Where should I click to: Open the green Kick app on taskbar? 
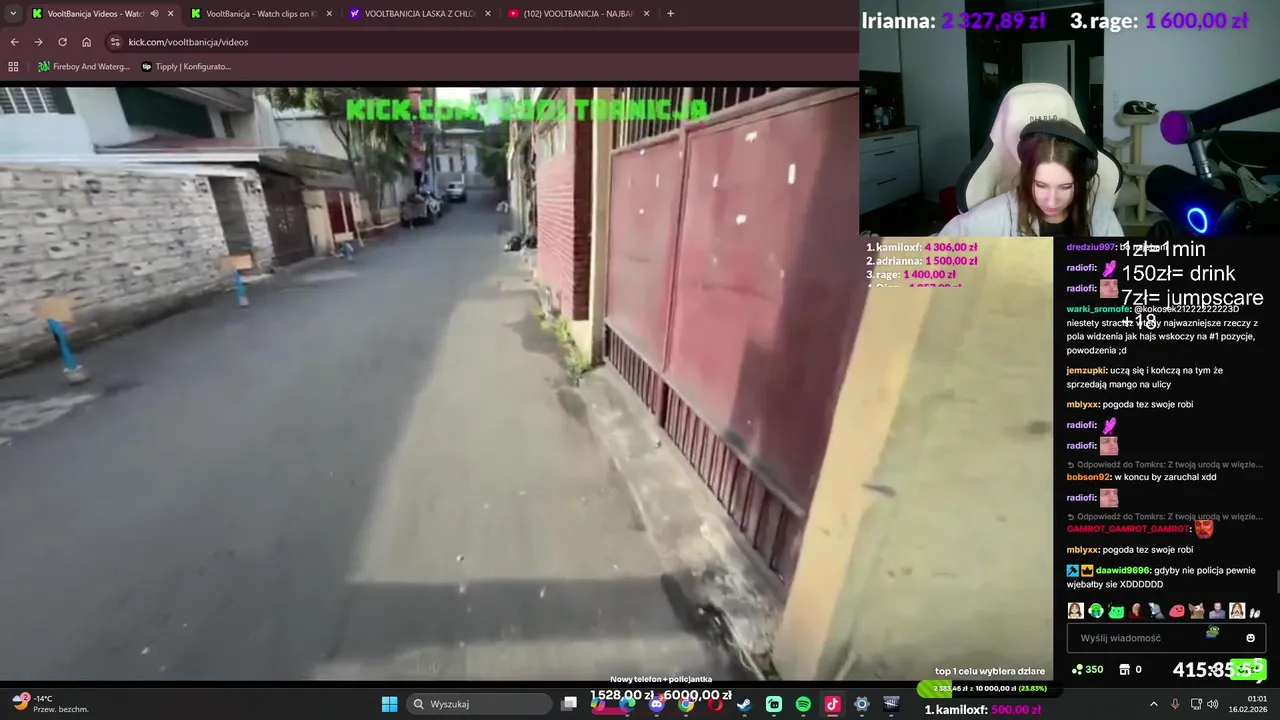pos(774,704)
